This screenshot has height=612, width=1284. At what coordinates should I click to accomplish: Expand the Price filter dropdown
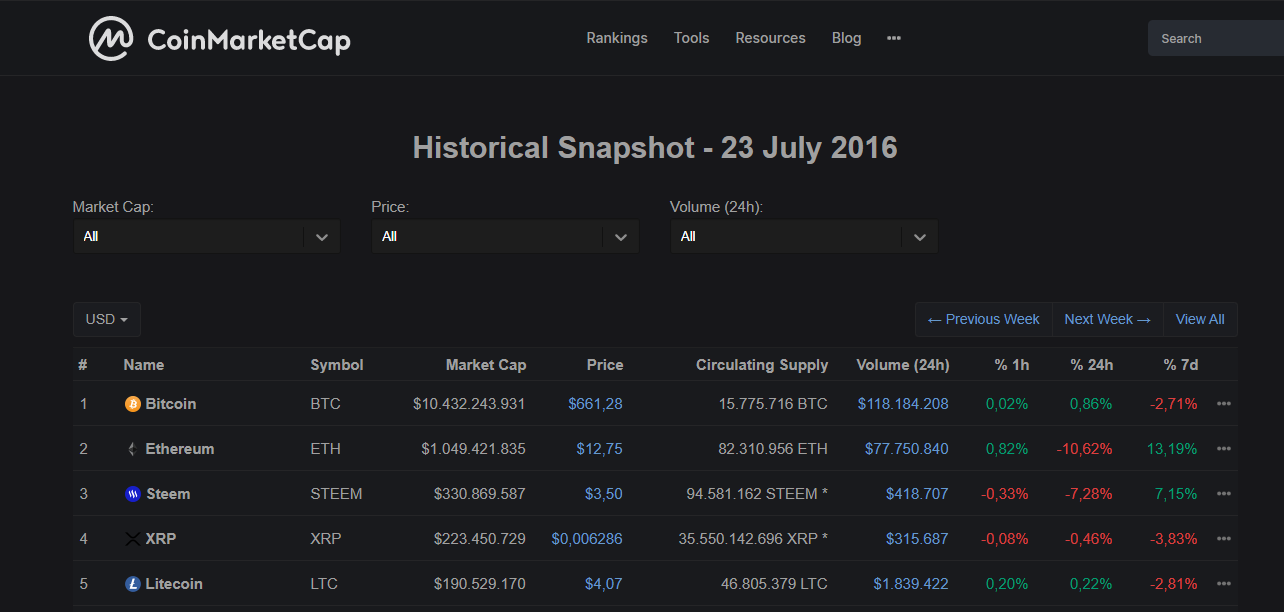tap(504, 237)
